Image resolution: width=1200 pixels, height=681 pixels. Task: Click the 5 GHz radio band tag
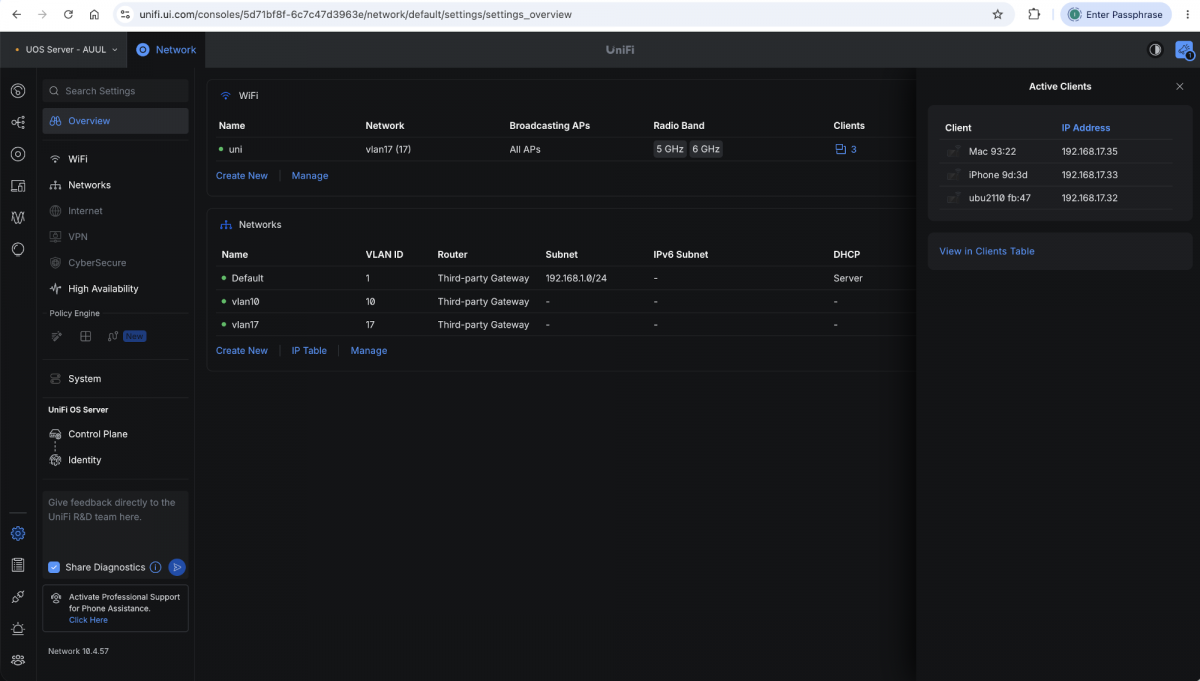669,149
